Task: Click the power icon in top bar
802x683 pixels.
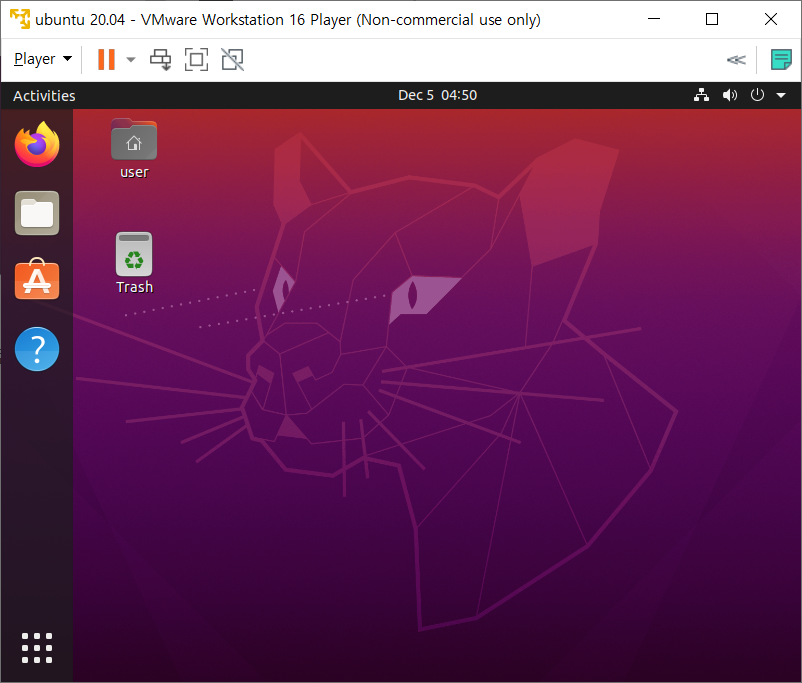Action: (757, 95)
